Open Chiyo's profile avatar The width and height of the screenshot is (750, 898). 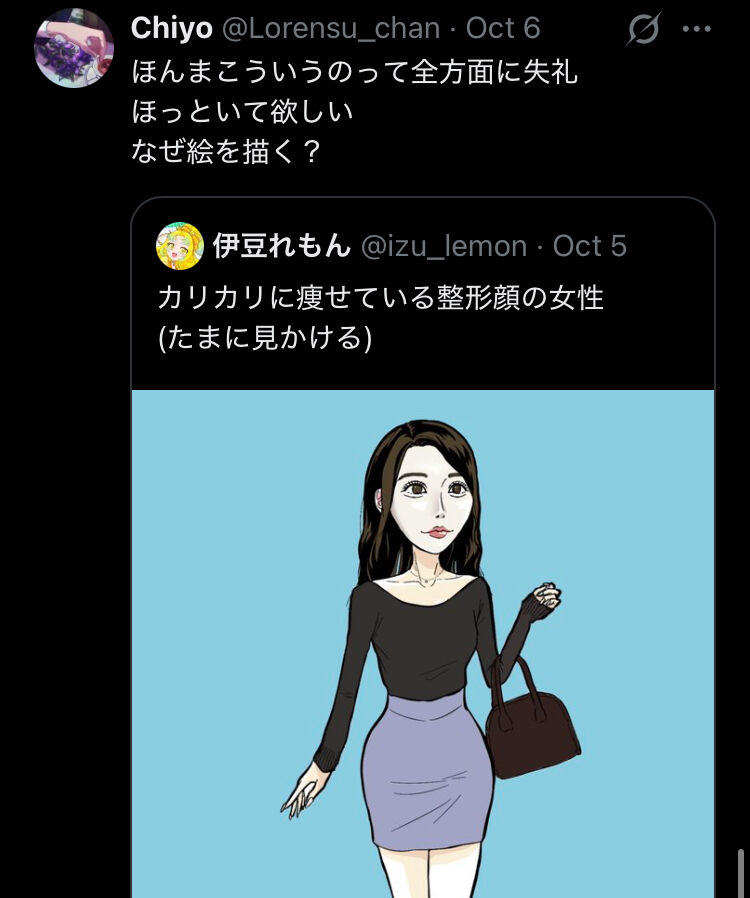pyautogui.click(x=74, y=49)
